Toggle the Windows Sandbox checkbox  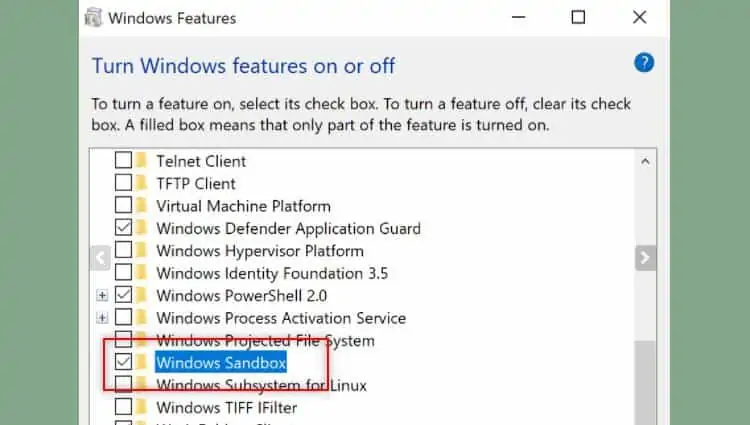click(123, 362)
